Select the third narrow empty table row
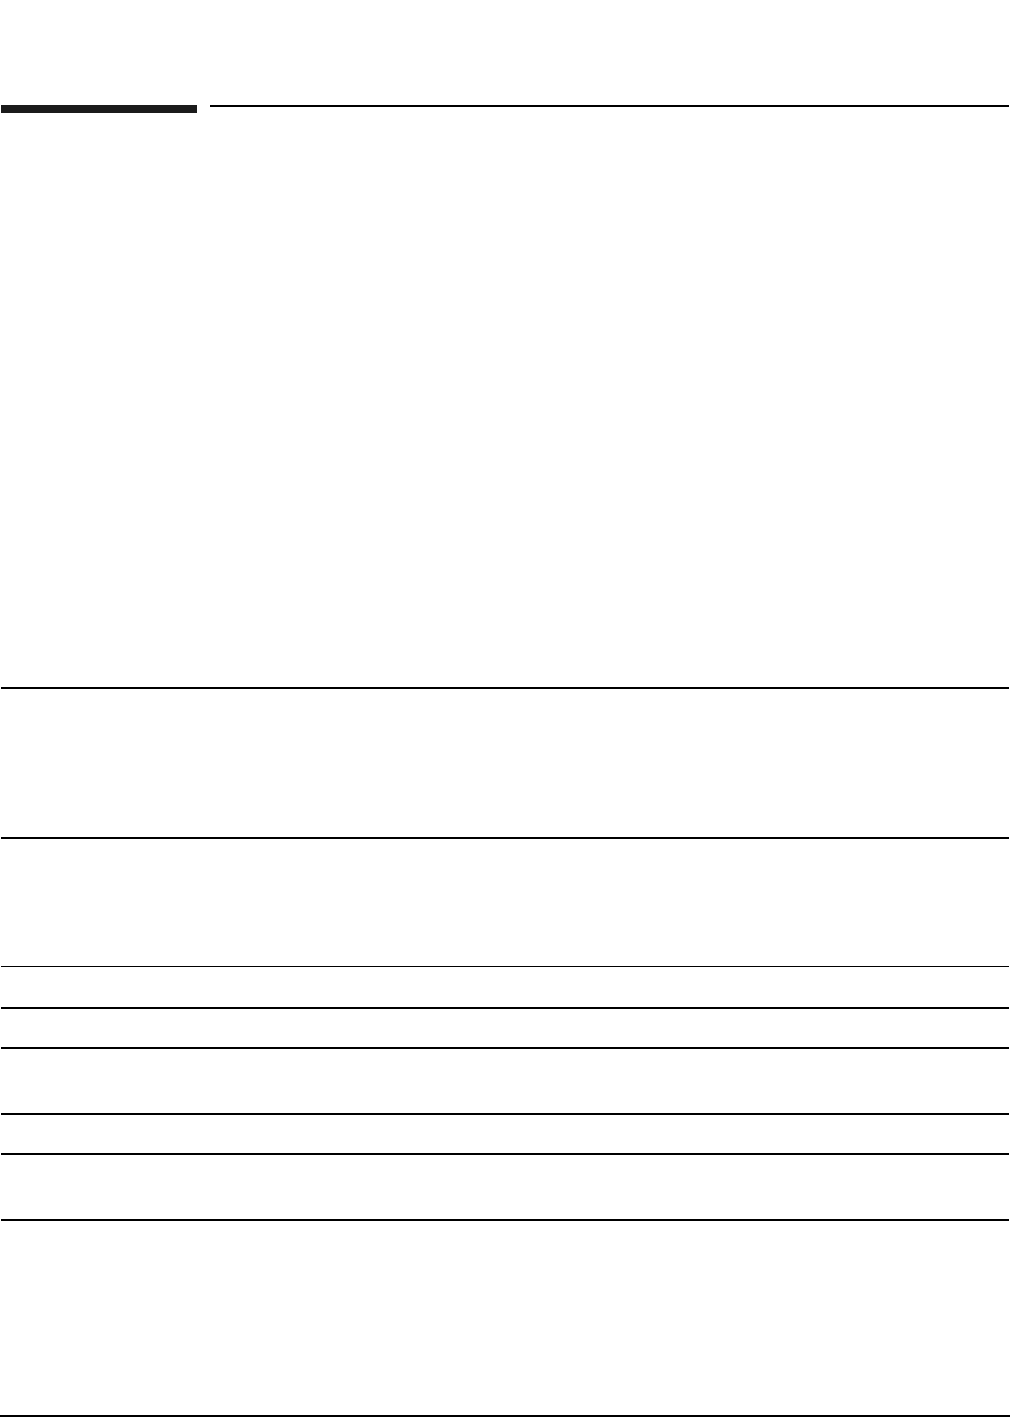Image resolution: width=1010 pixels, height=1417 pixels. click(504, 1134)
